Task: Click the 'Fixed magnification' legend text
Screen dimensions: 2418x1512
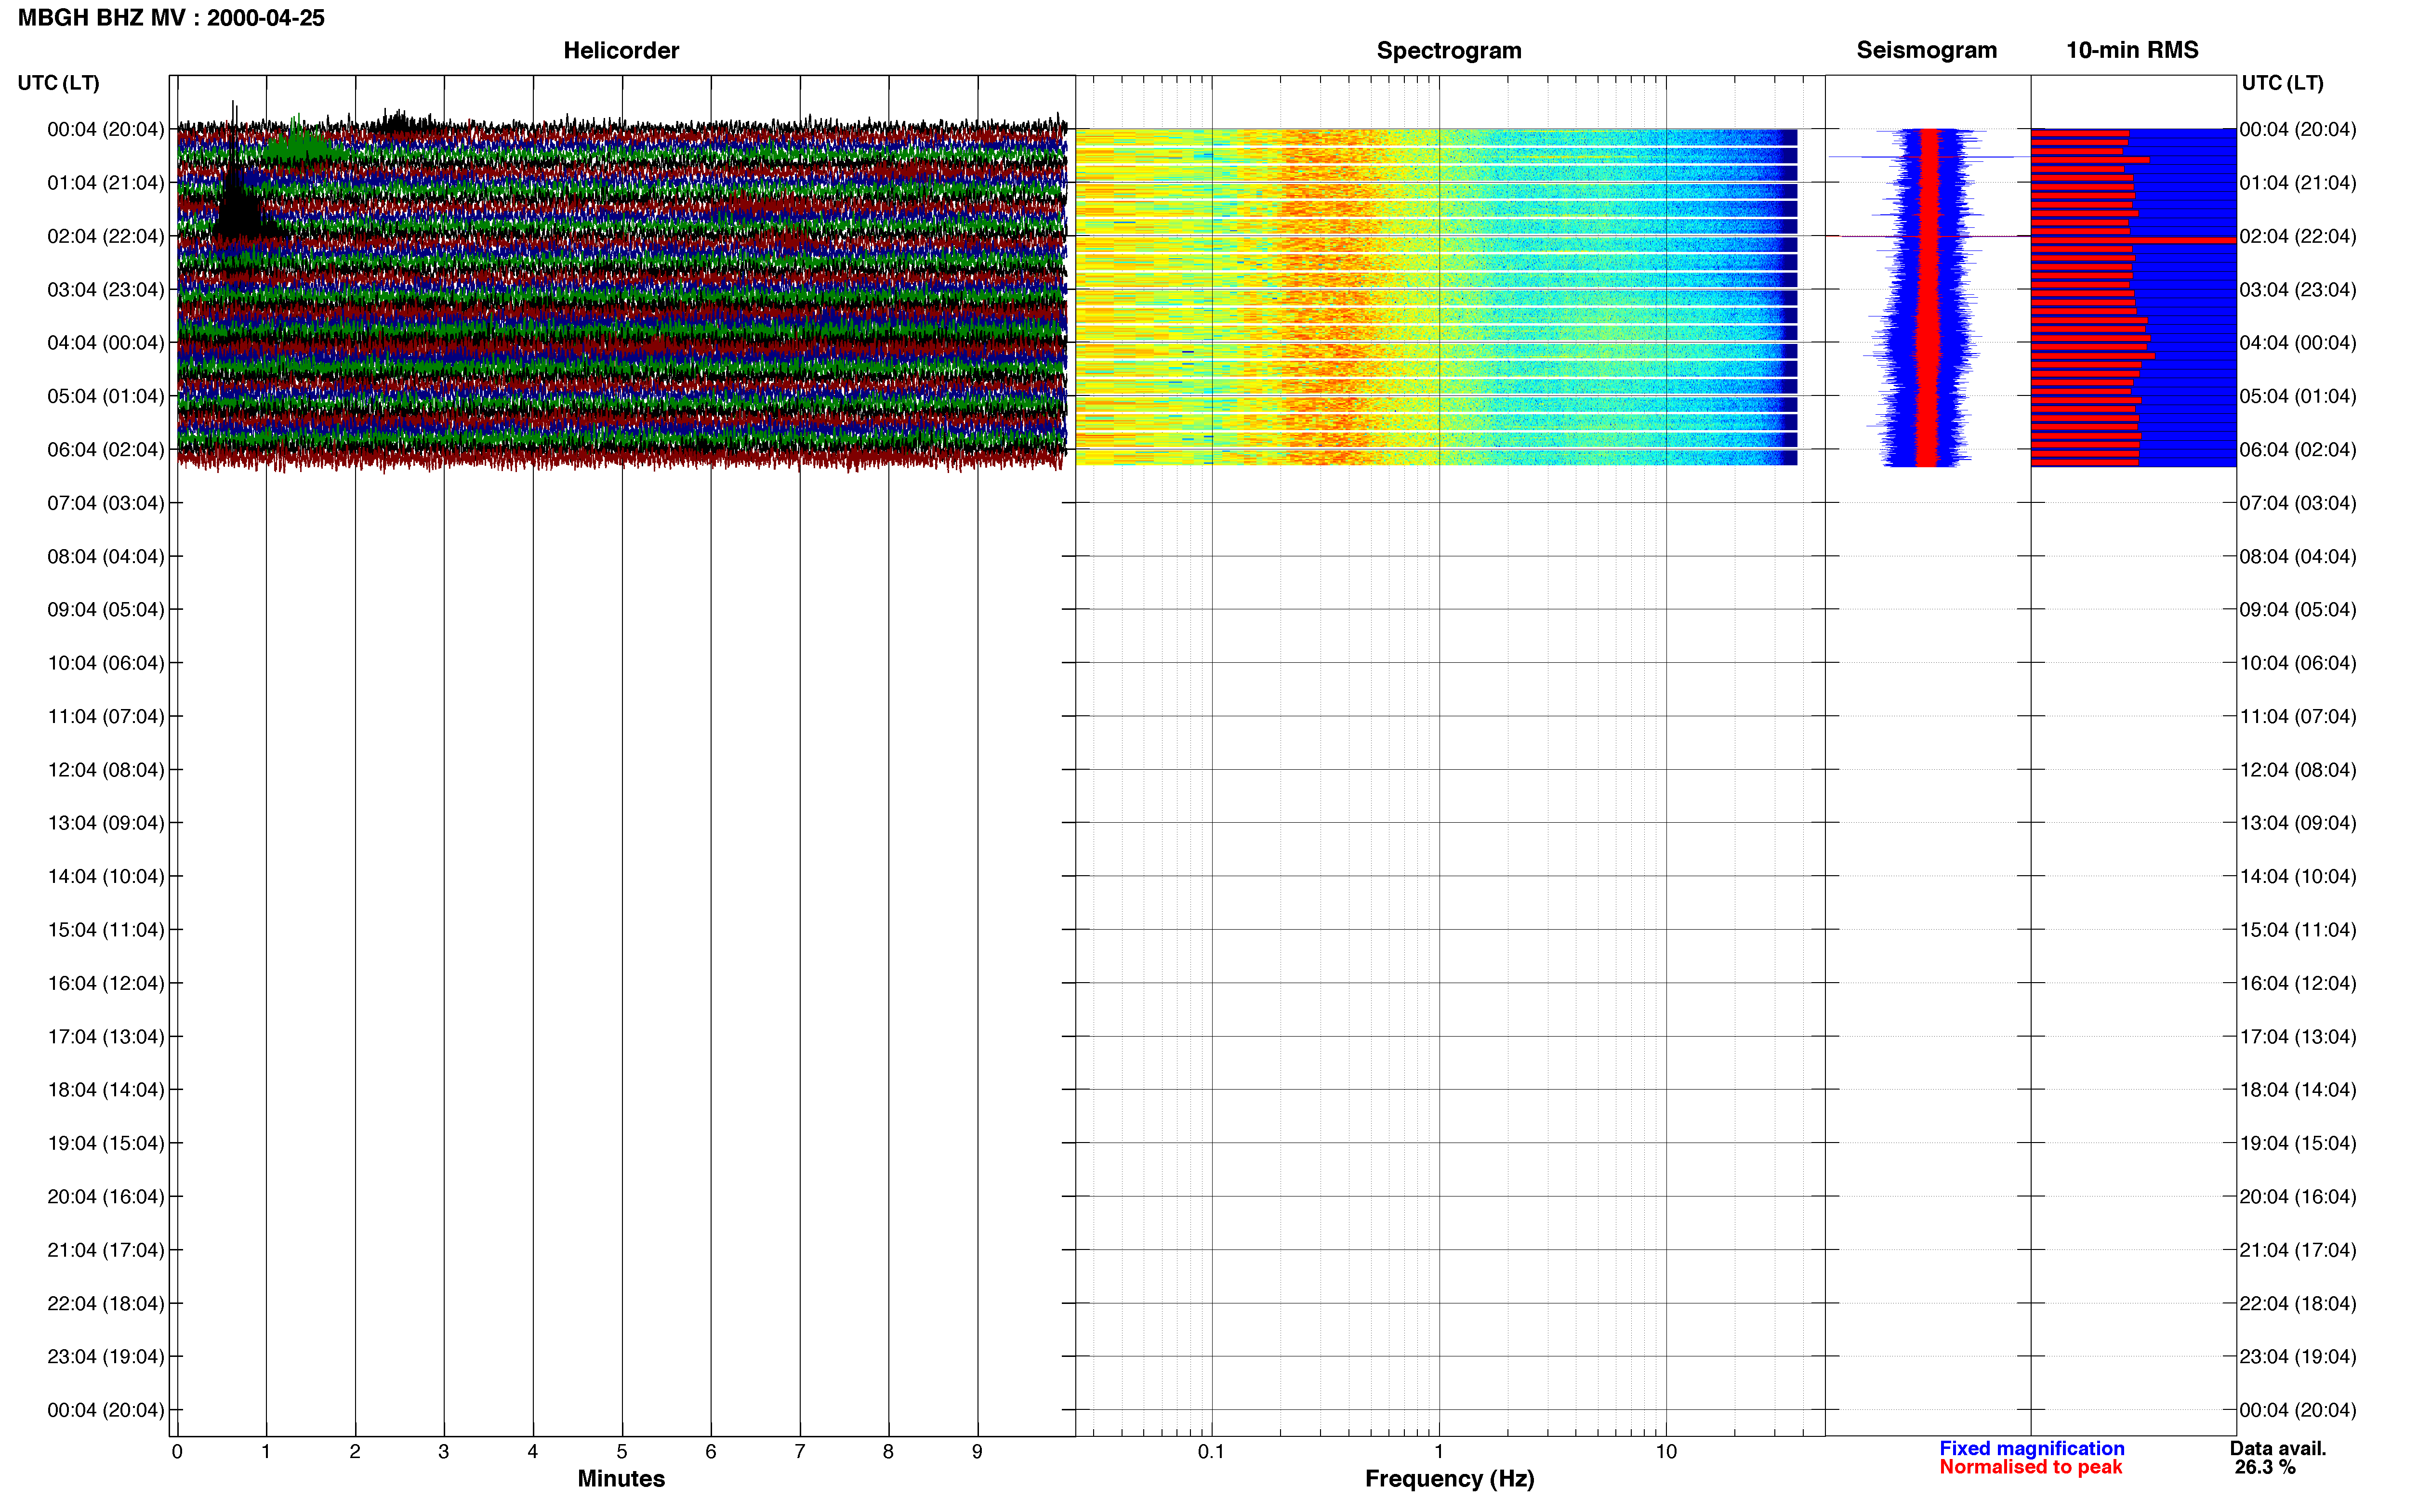Action: tap(2031, 1448)
